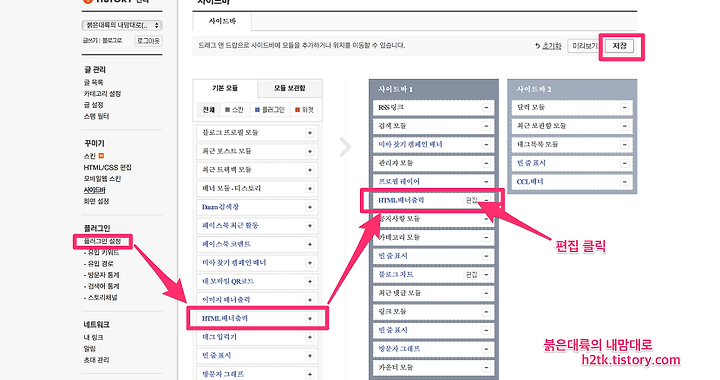The height and width of the screenshot is (380, 720).
Task: Switch to the 기본 모듈 tab
Action: click(x=225, y=88)
